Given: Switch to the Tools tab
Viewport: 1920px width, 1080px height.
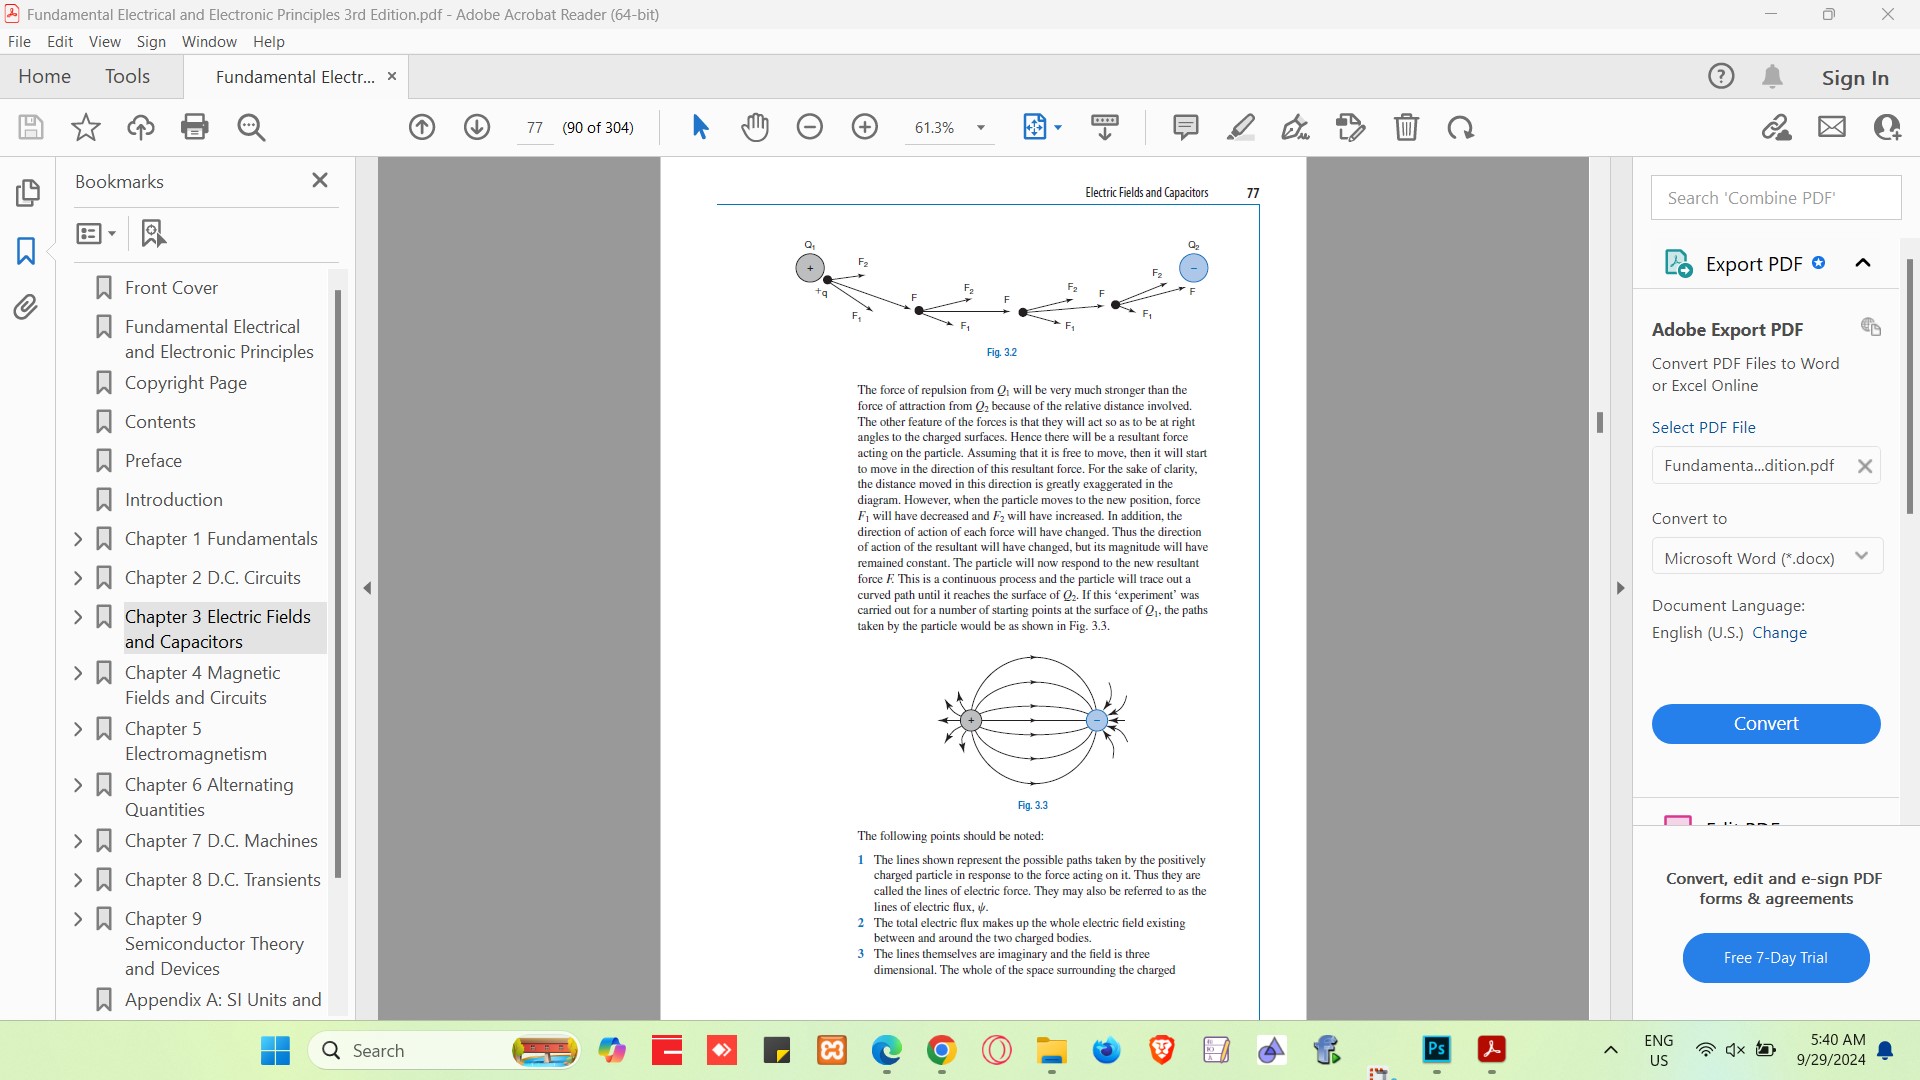Looking at the screenshot, I should pos(127,76).
